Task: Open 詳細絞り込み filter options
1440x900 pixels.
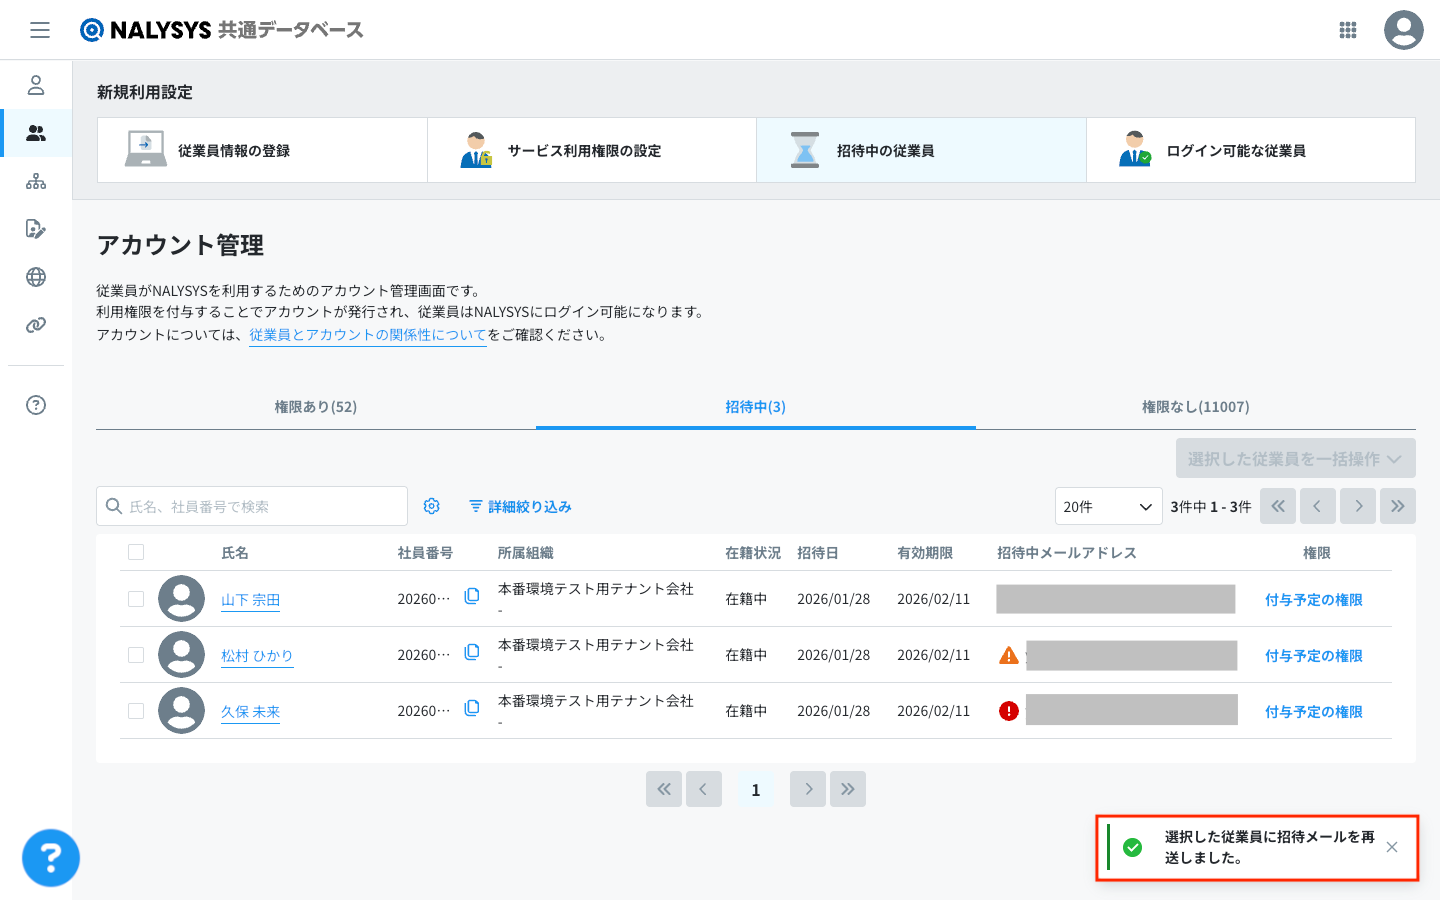Action: click(x=520, y=507)
